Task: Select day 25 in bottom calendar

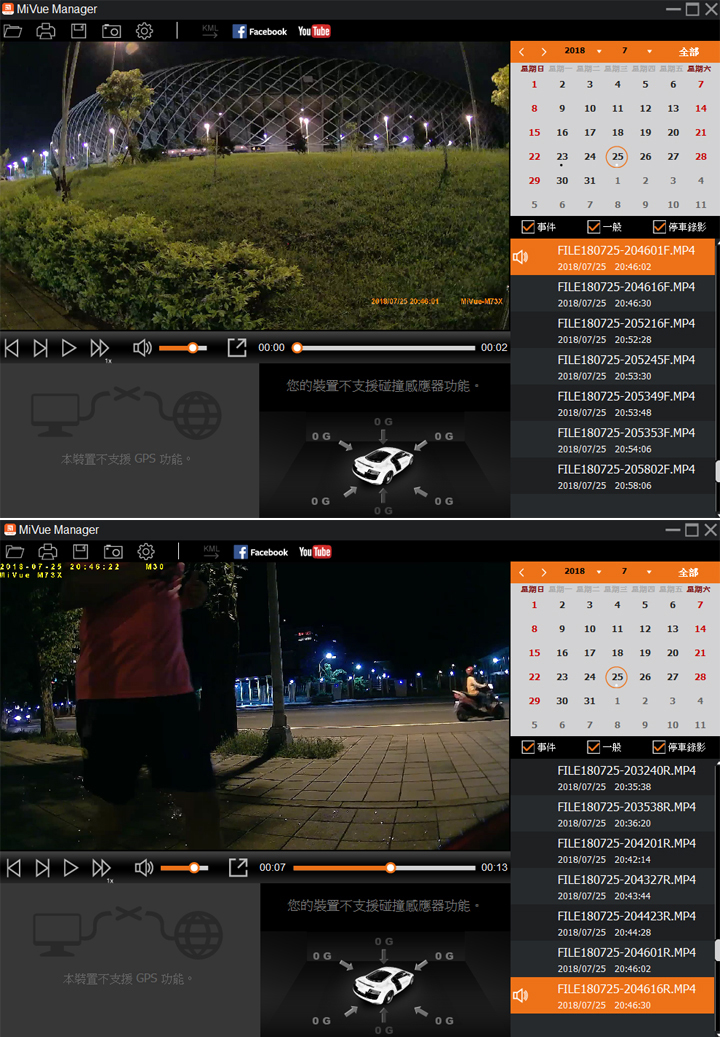Action: 617,677
